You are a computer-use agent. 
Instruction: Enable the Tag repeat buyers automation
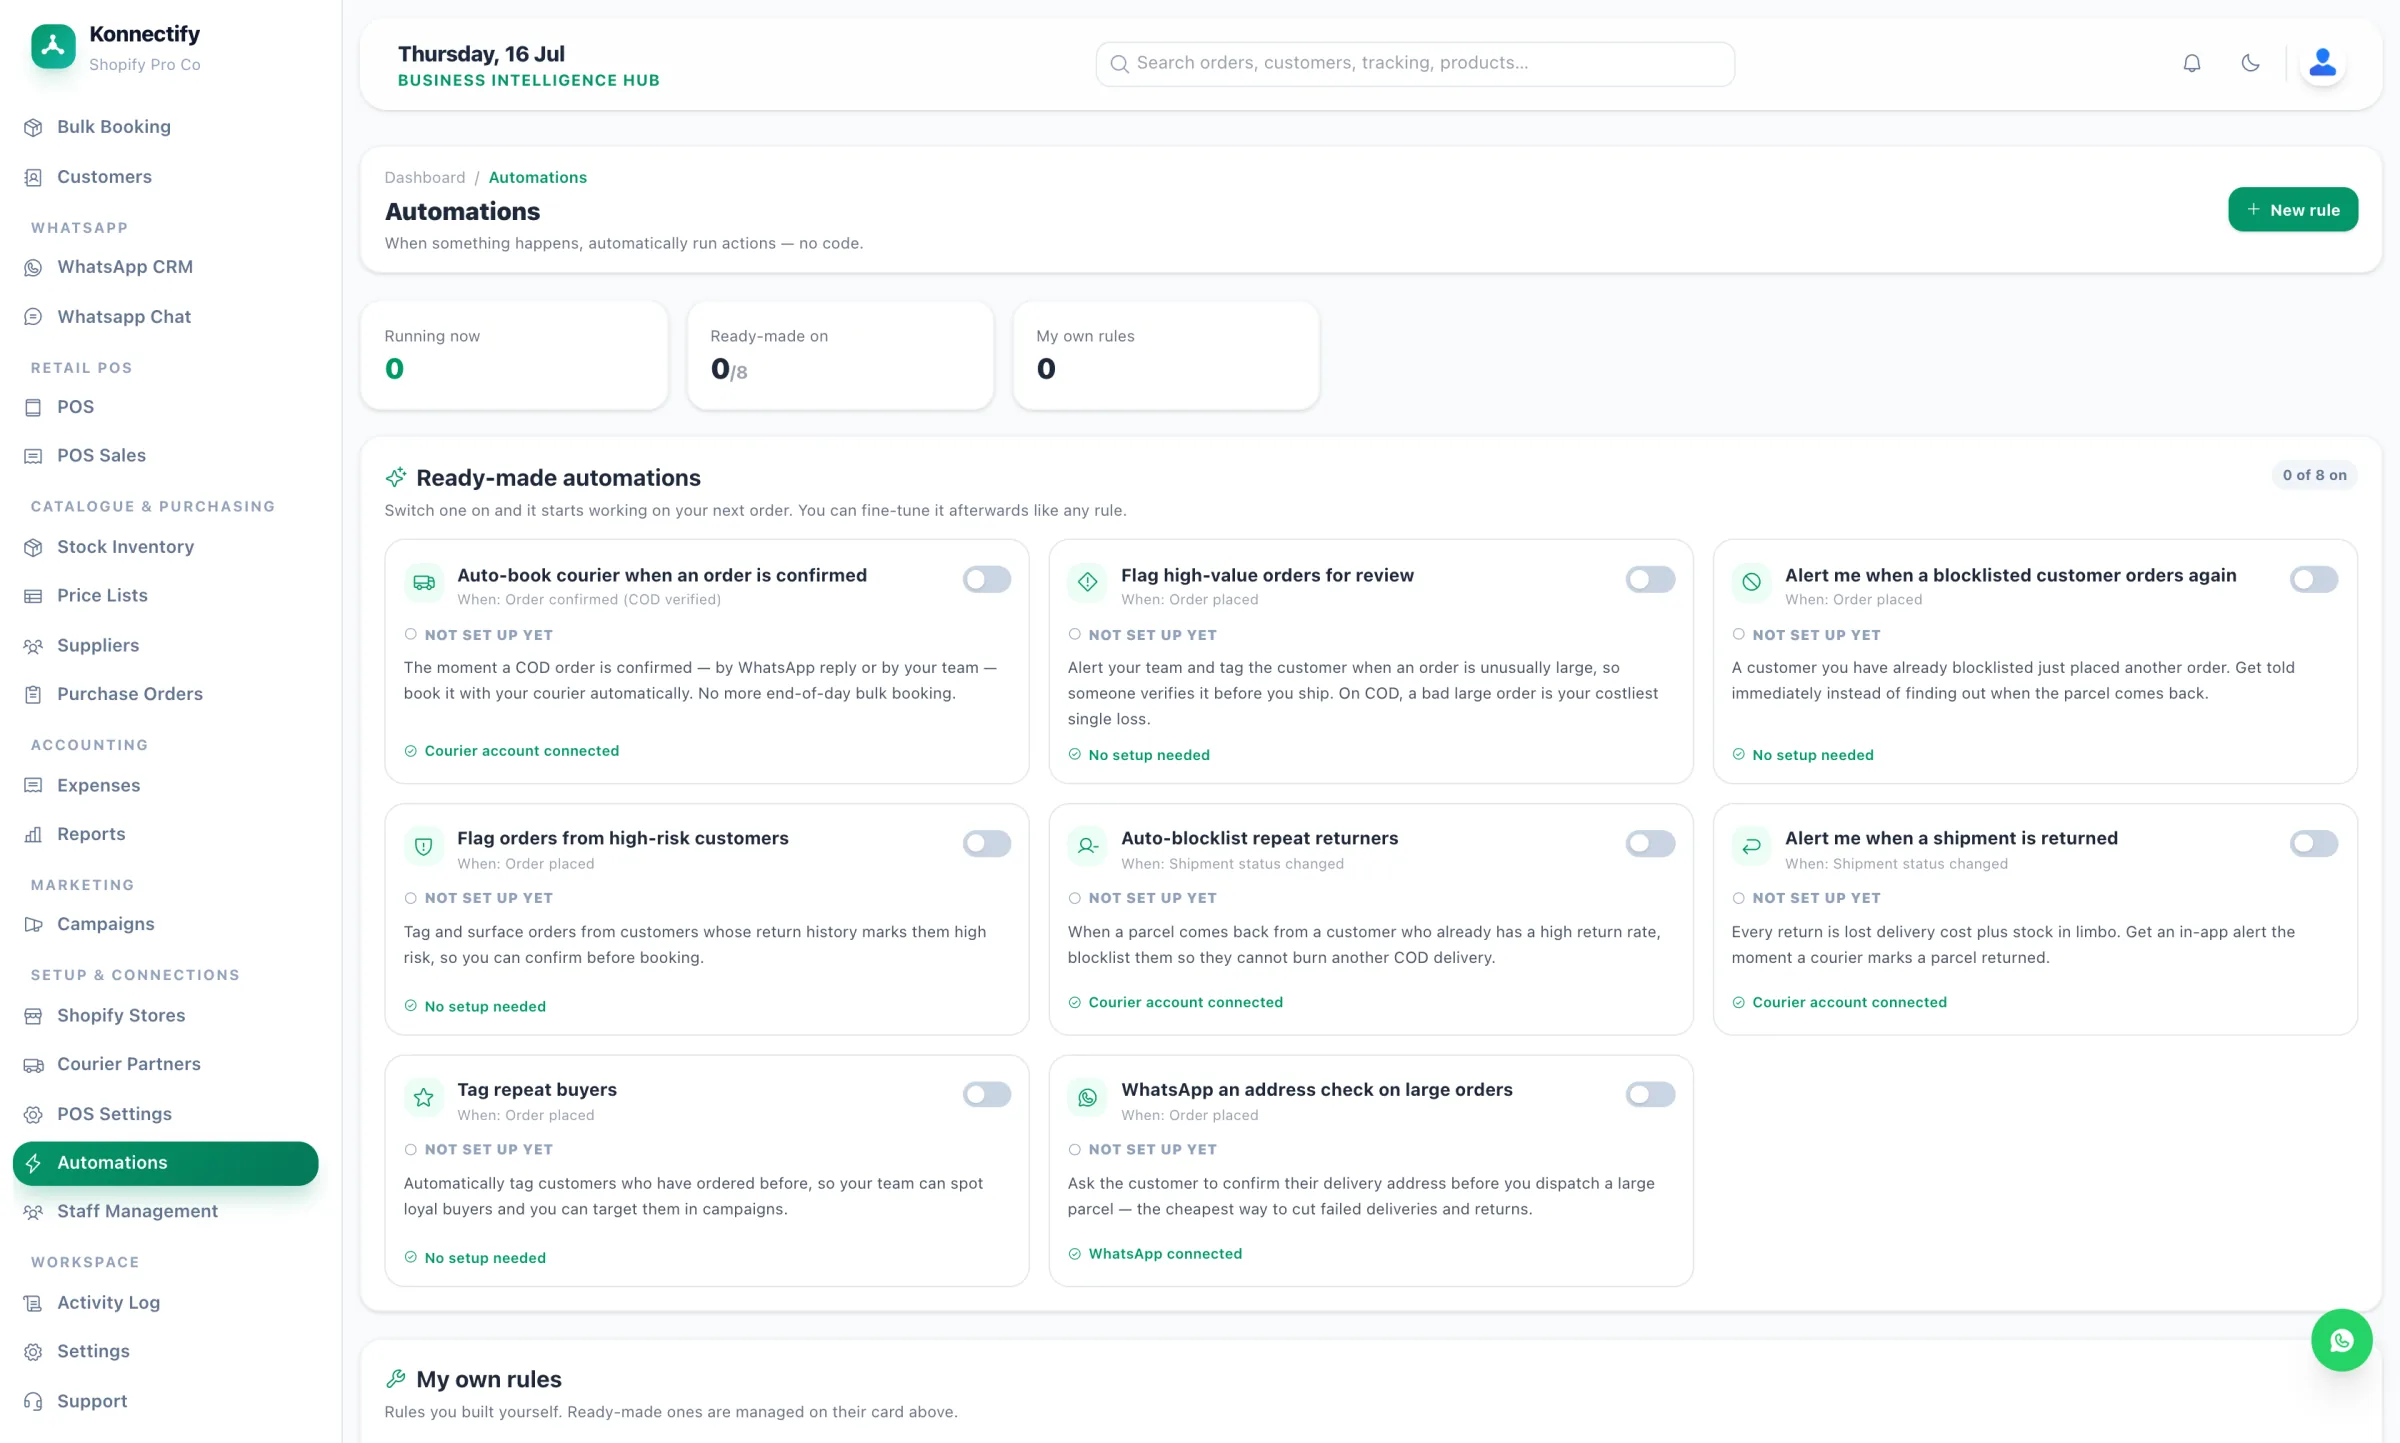coord(986,1094)
